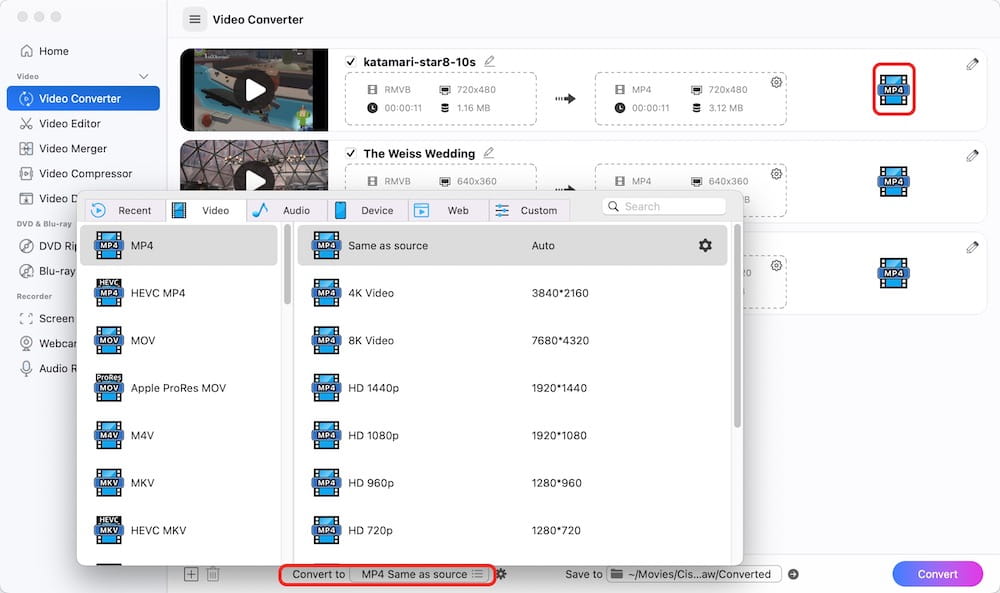This screenshot has height=593, width=1000.
Task: Select MP4 format in list
Action: tap(179, 245)
